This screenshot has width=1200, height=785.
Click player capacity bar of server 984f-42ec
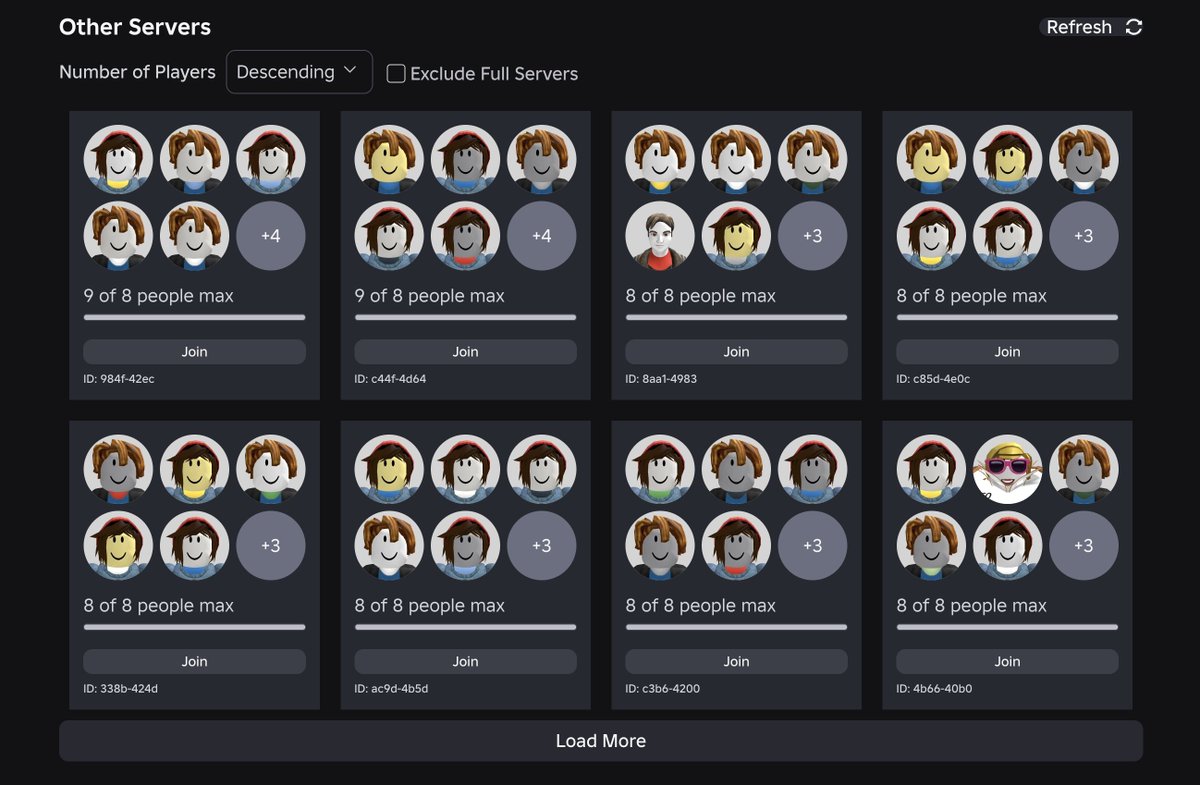click(x=194, y=317)
